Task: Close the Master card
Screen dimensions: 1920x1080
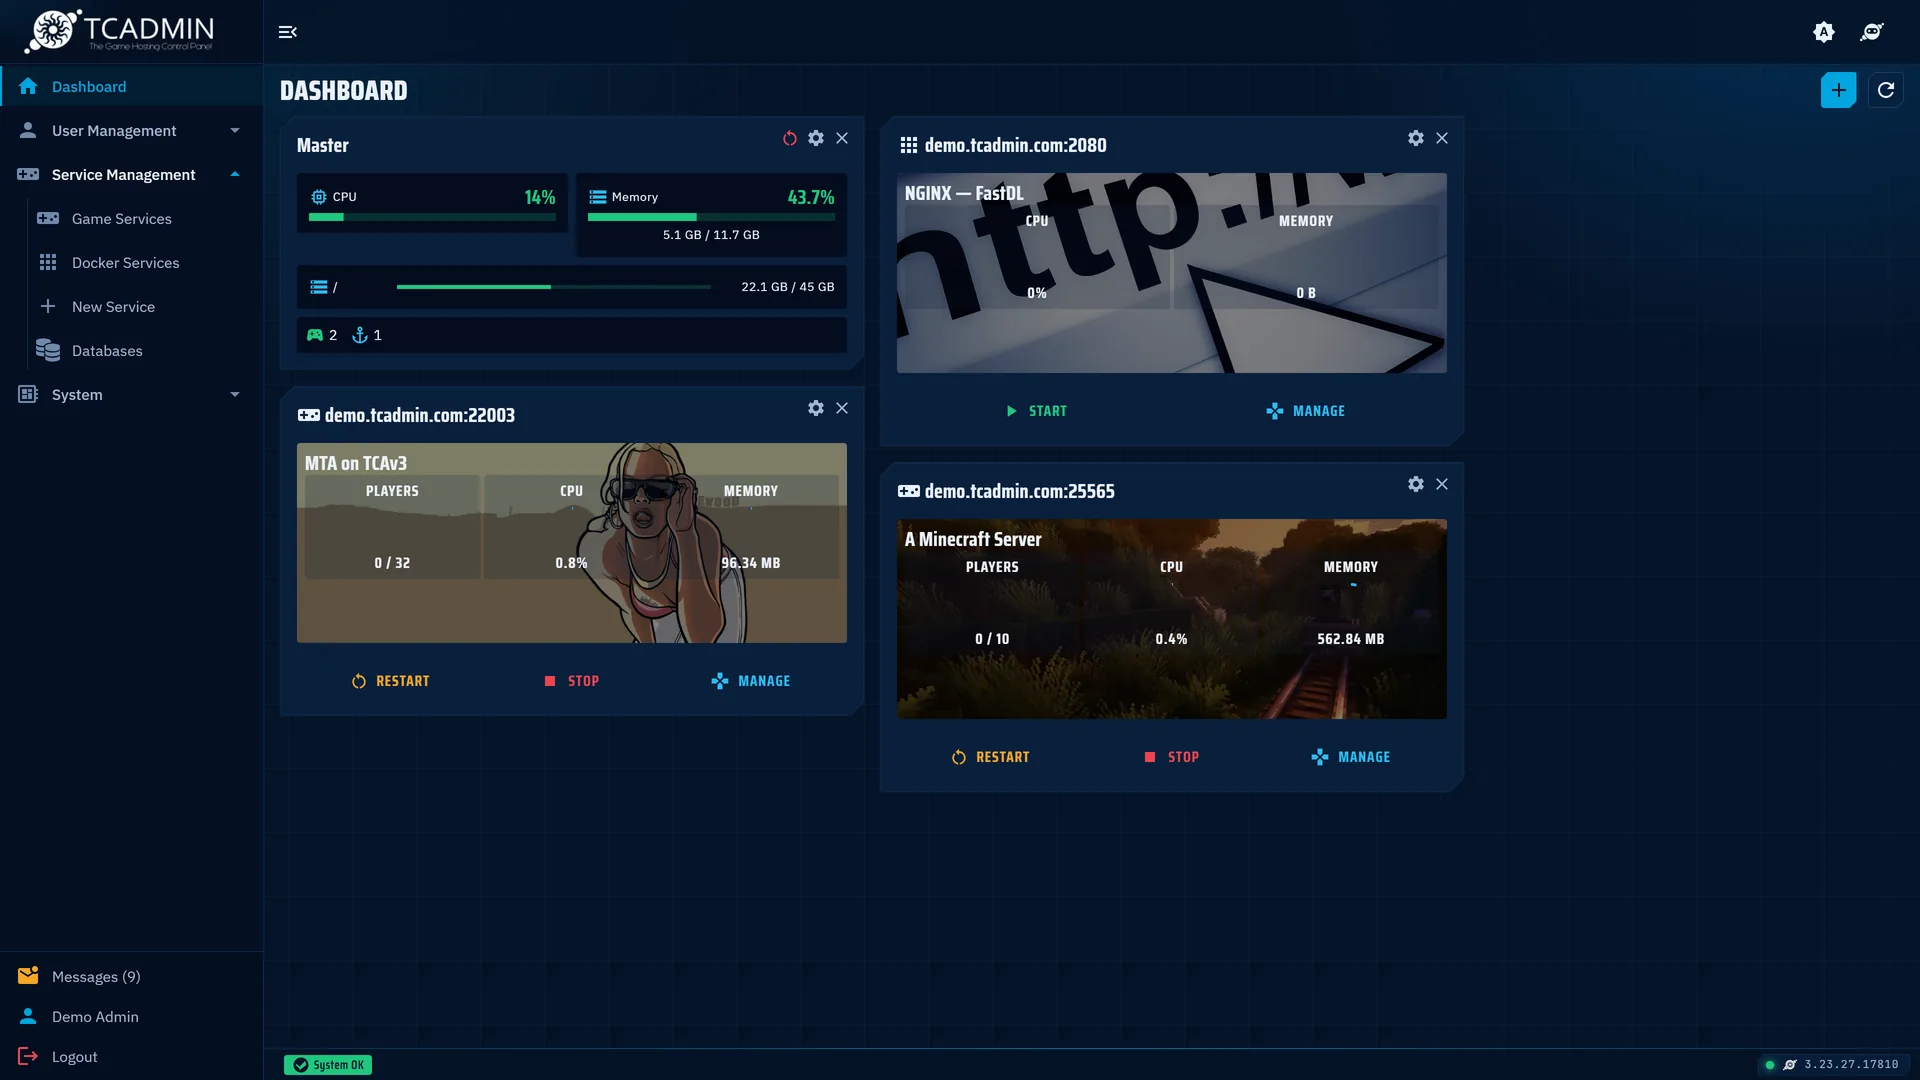Action: [x=842, y=138]
